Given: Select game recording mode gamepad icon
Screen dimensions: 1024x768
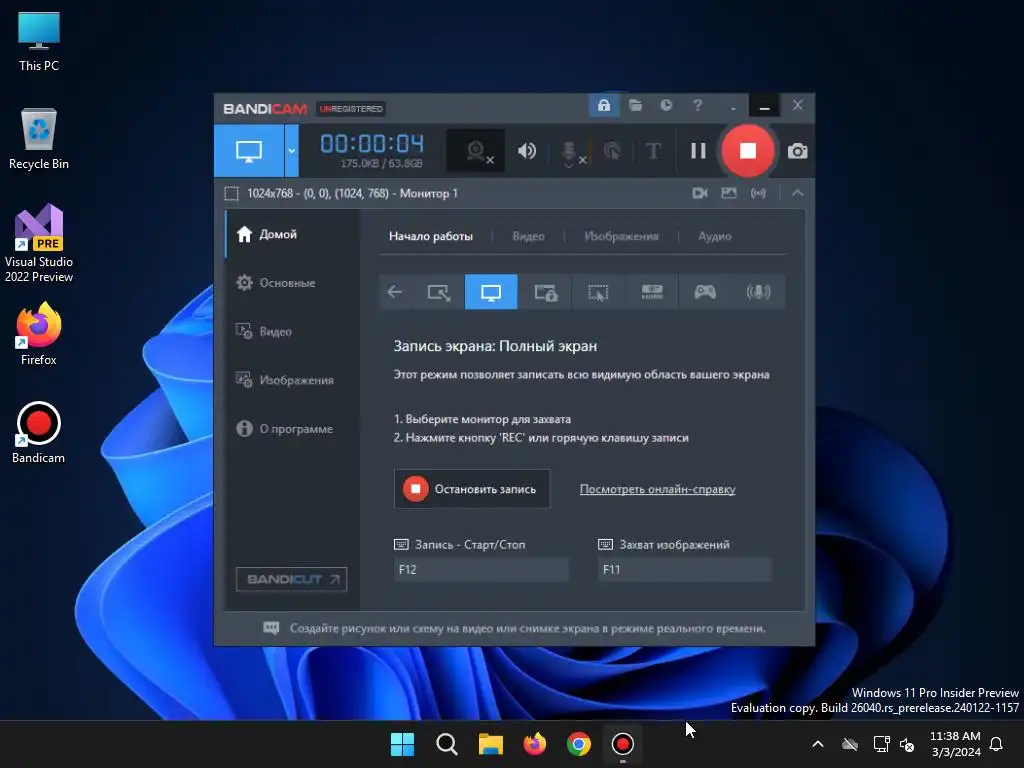Looking at the screenshot, I should pos(705,292).
